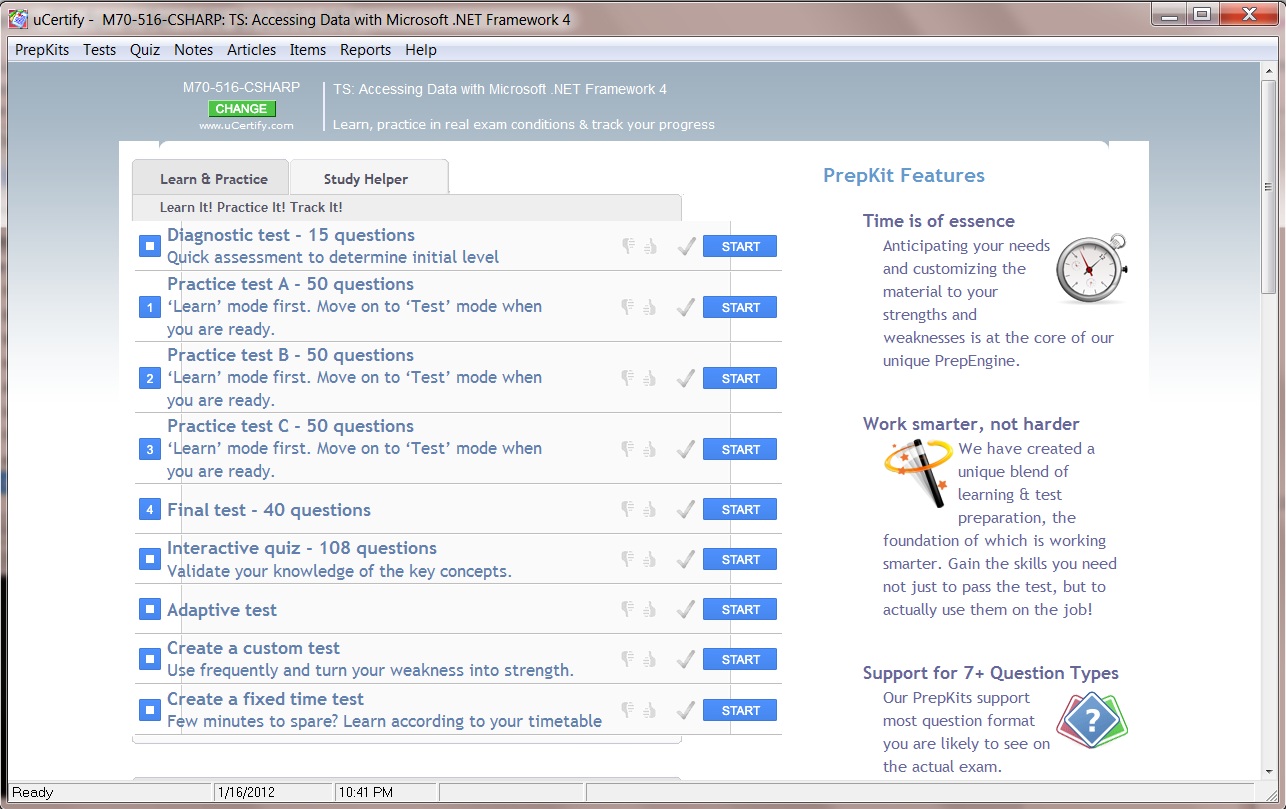Click checkmark icon for Practice test C
This screenshot has height=809, width=1286.
pos(686,449)
